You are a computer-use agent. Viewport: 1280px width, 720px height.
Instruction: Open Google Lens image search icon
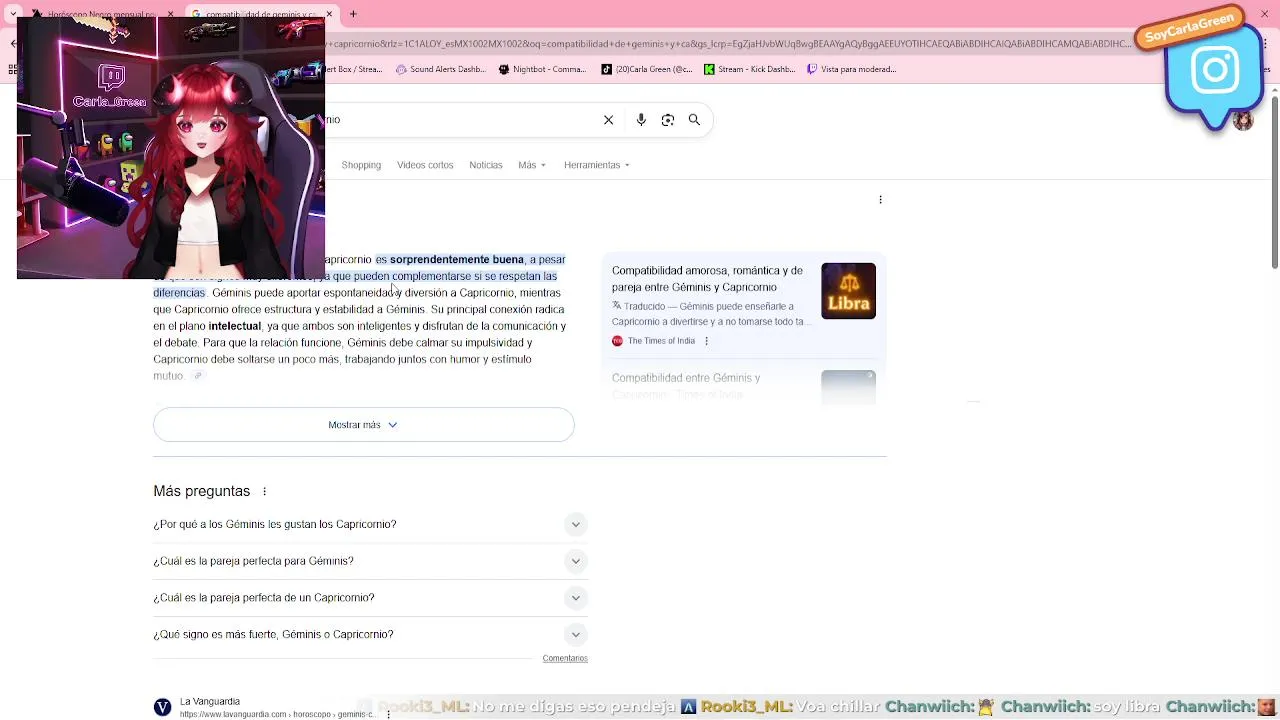(x=668, y=120)
